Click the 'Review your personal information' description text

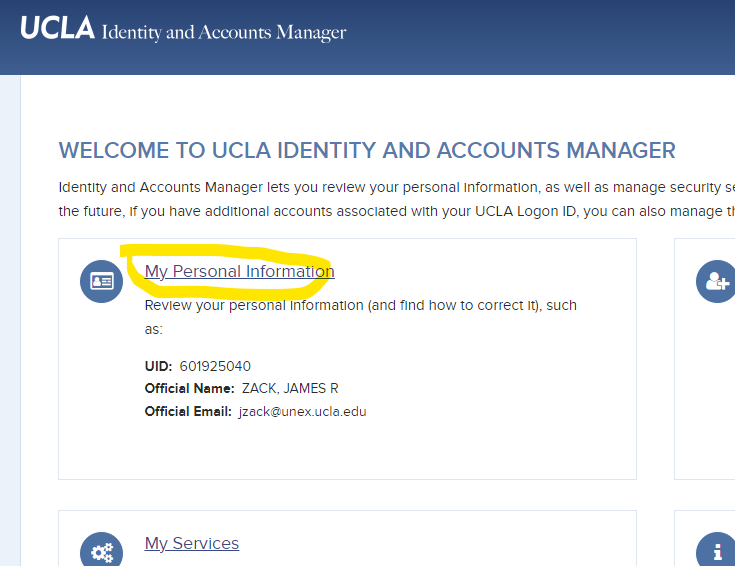tap(360, 317)
